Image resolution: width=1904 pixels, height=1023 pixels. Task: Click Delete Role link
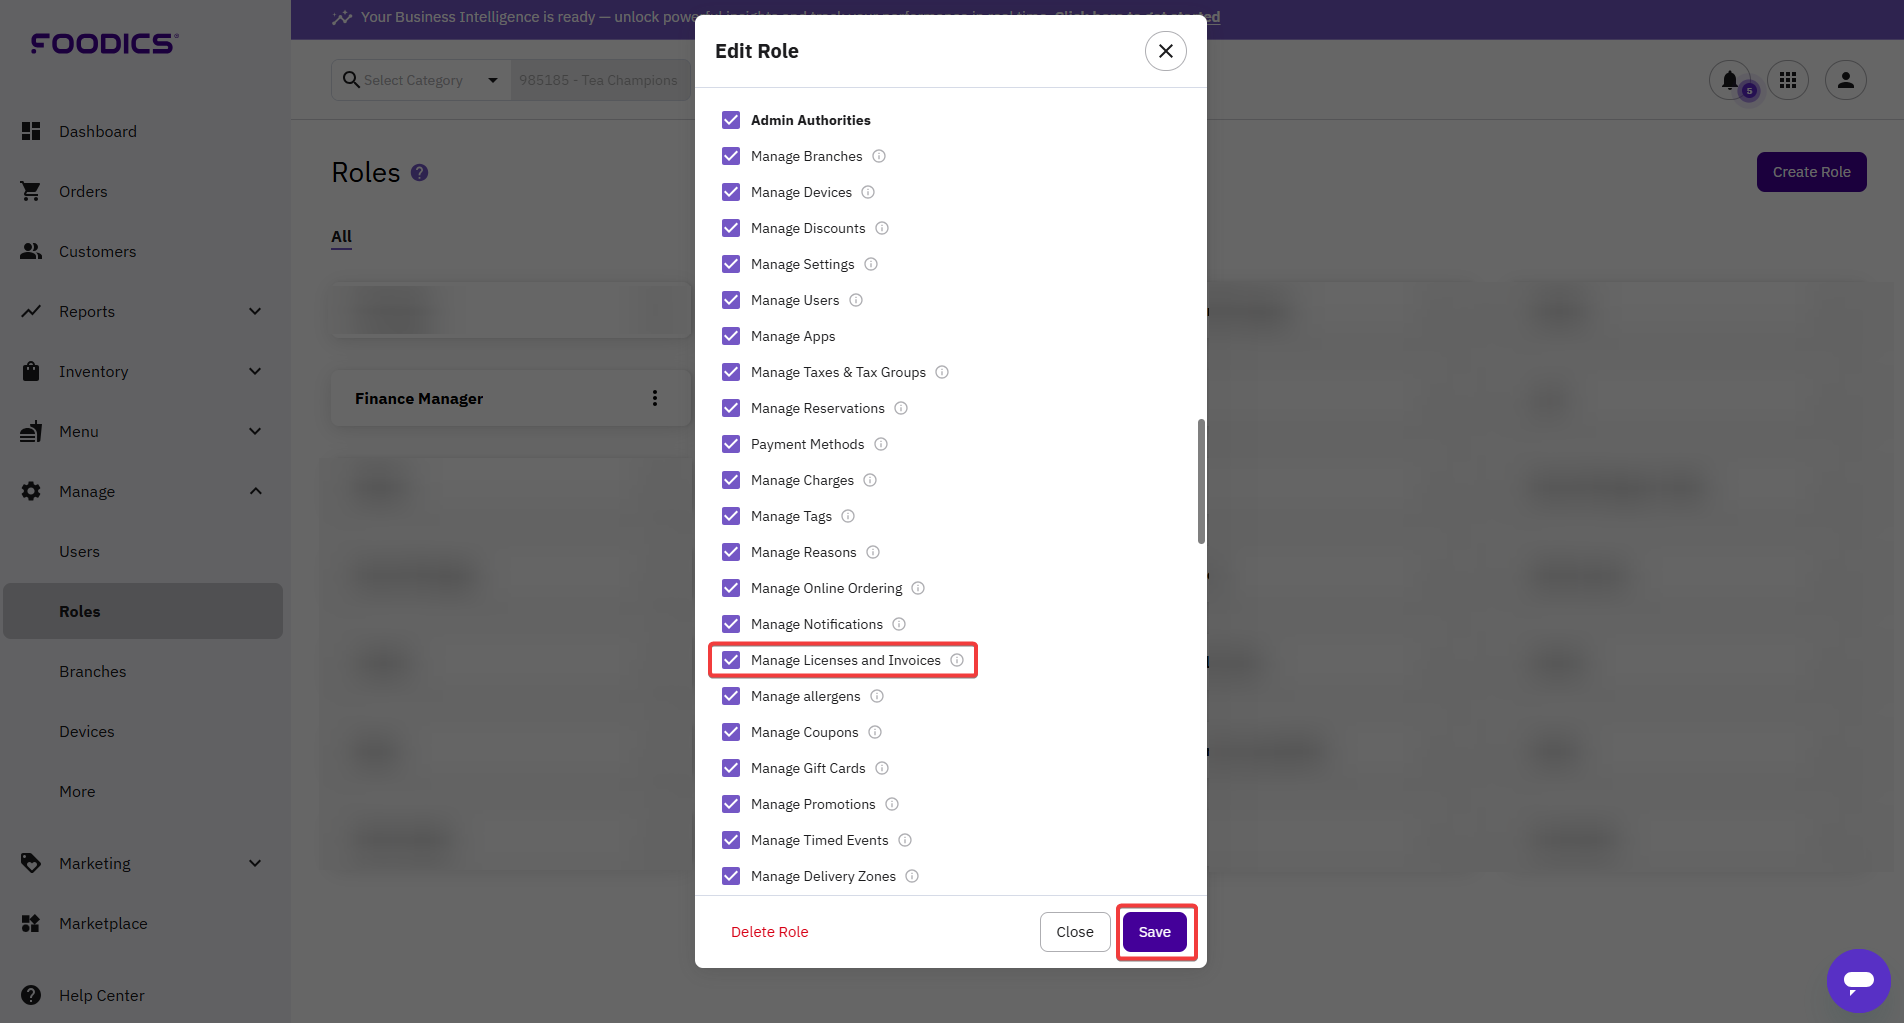click(769, 932)
